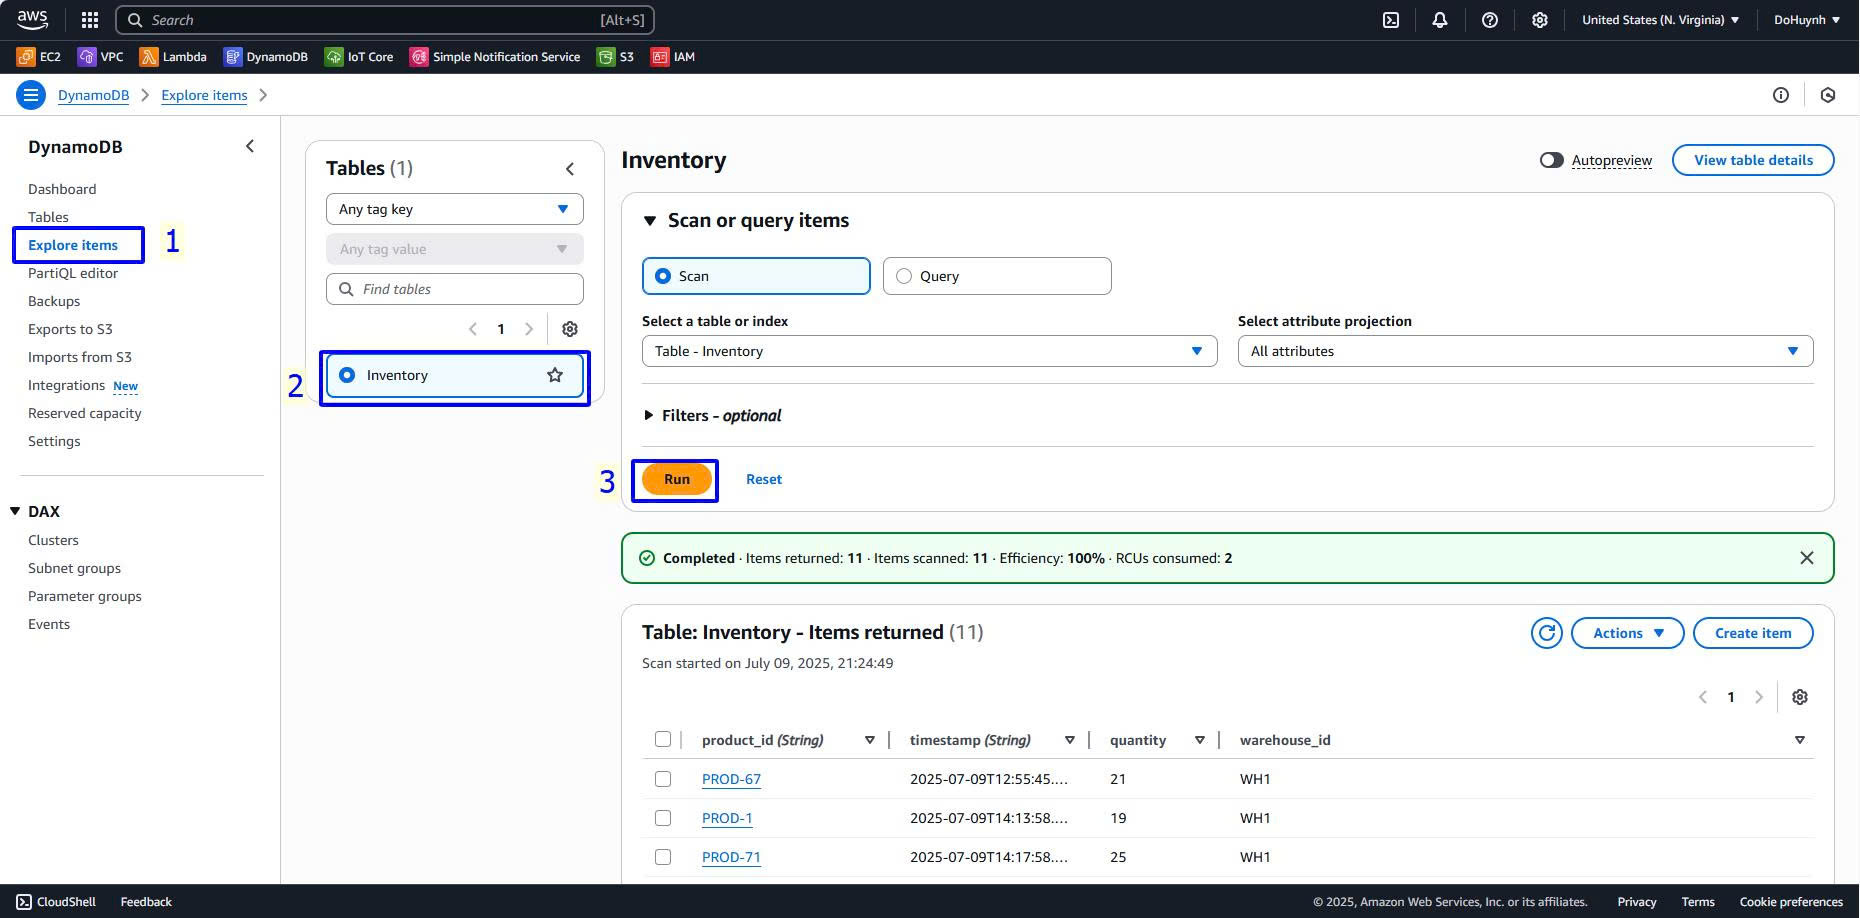The height and width of the screenshot is (918, 1860).
Task: Favorite the Inventory table with the star
Action: pos(555,375)
